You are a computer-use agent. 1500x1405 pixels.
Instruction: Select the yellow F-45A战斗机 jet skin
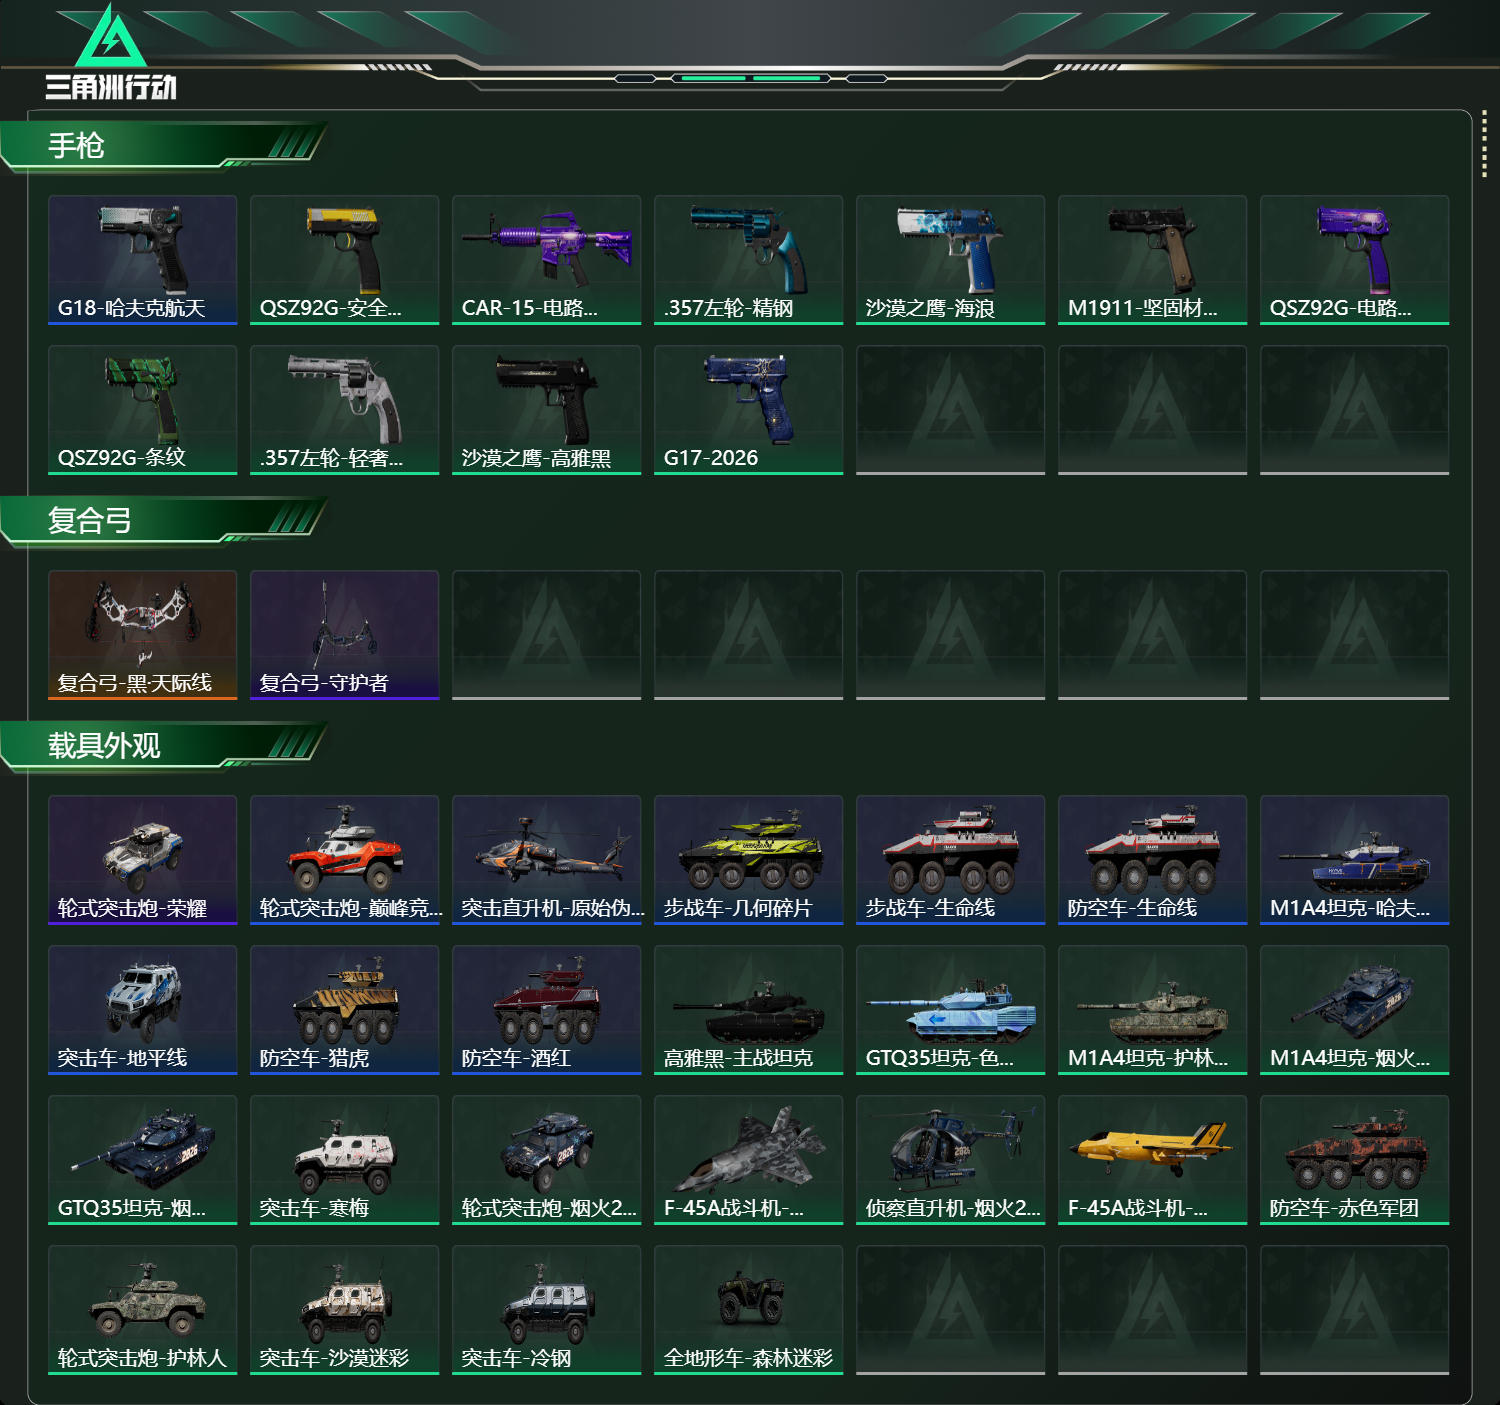(x=1153, y=1160)
